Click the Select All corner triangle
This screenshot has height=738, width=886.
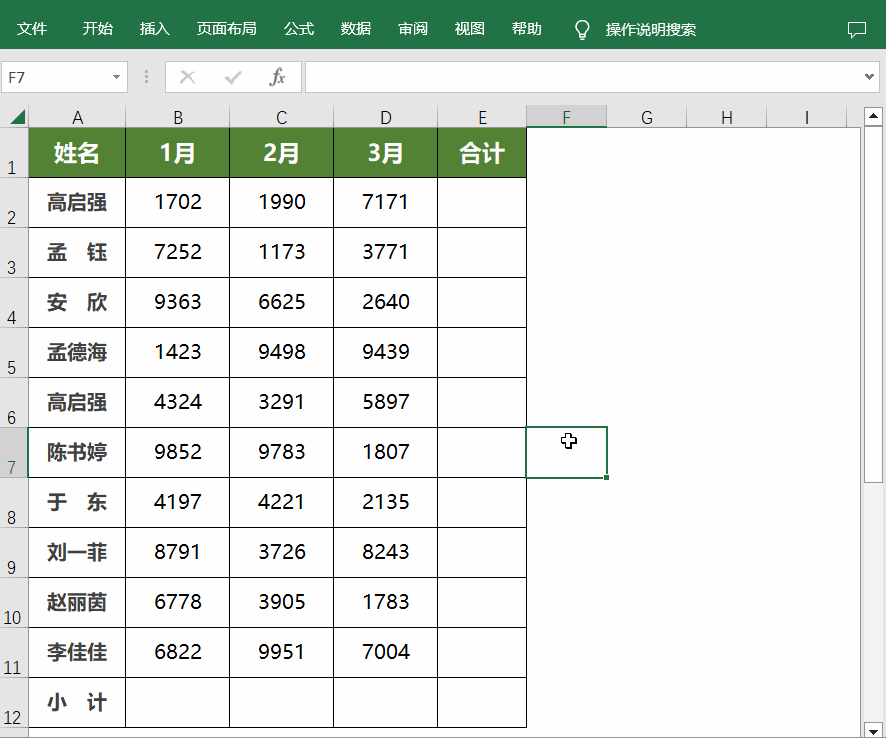16,117
